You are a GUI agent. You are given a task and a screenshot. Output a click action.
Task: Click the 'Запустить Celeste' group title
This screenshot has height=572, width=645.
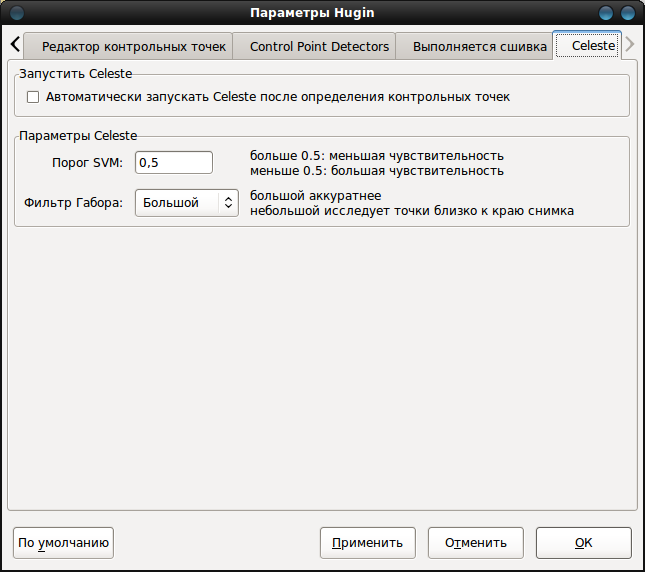click(76, 74)
